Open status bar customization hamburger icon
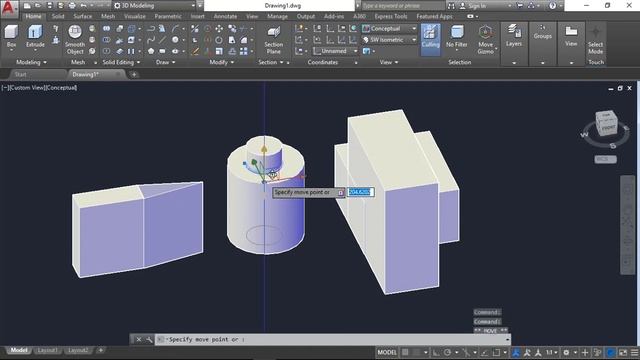The width and height of the screenshot is (640, 360). [634, 352]
